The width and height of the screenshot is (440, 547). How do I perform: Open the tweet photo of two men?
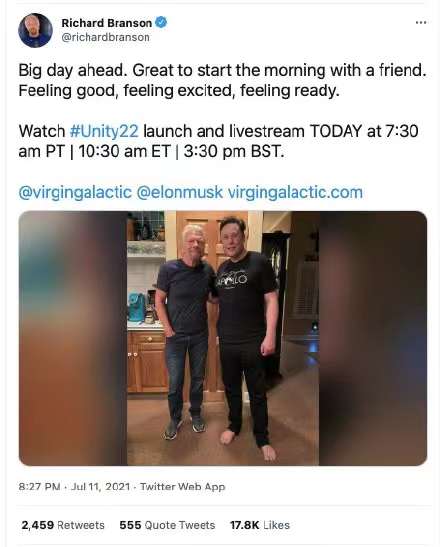coord(223,338)
